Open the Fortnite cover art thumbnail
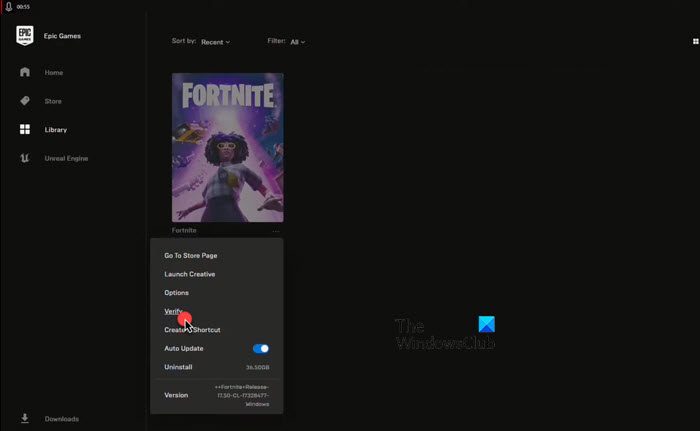This screenshot has width=700, height=431. coord(228,147)
